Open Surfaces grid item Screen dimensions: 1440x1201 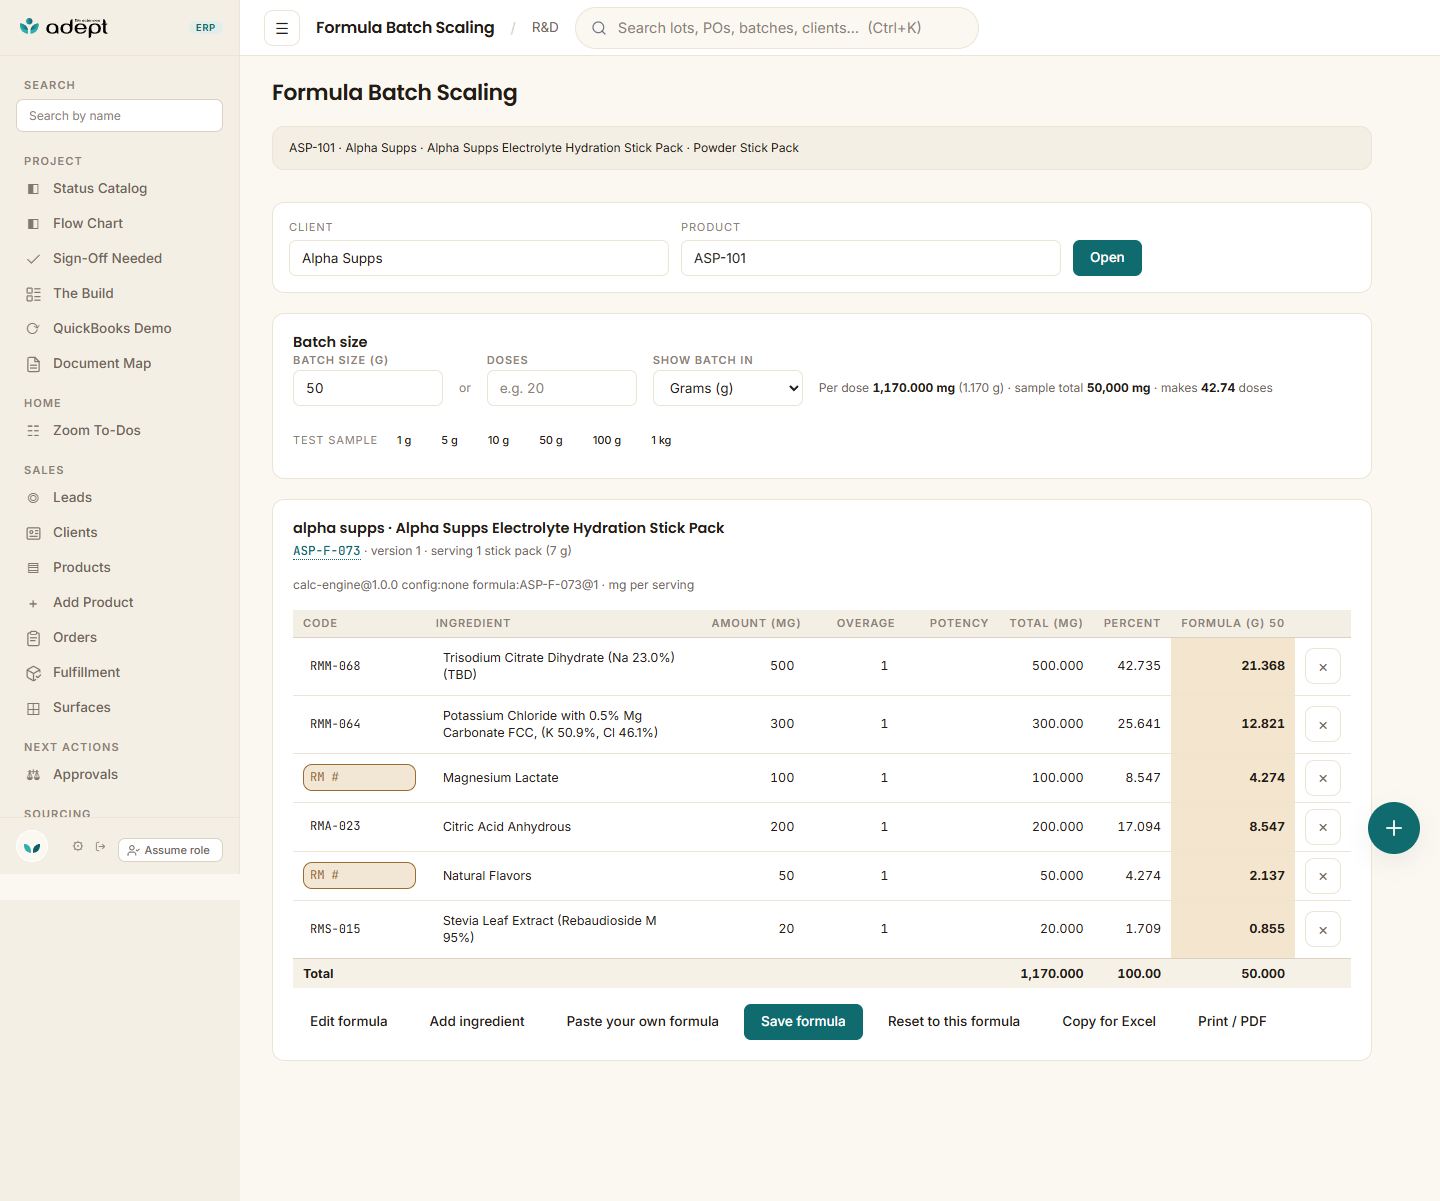(x=82, y=707)
